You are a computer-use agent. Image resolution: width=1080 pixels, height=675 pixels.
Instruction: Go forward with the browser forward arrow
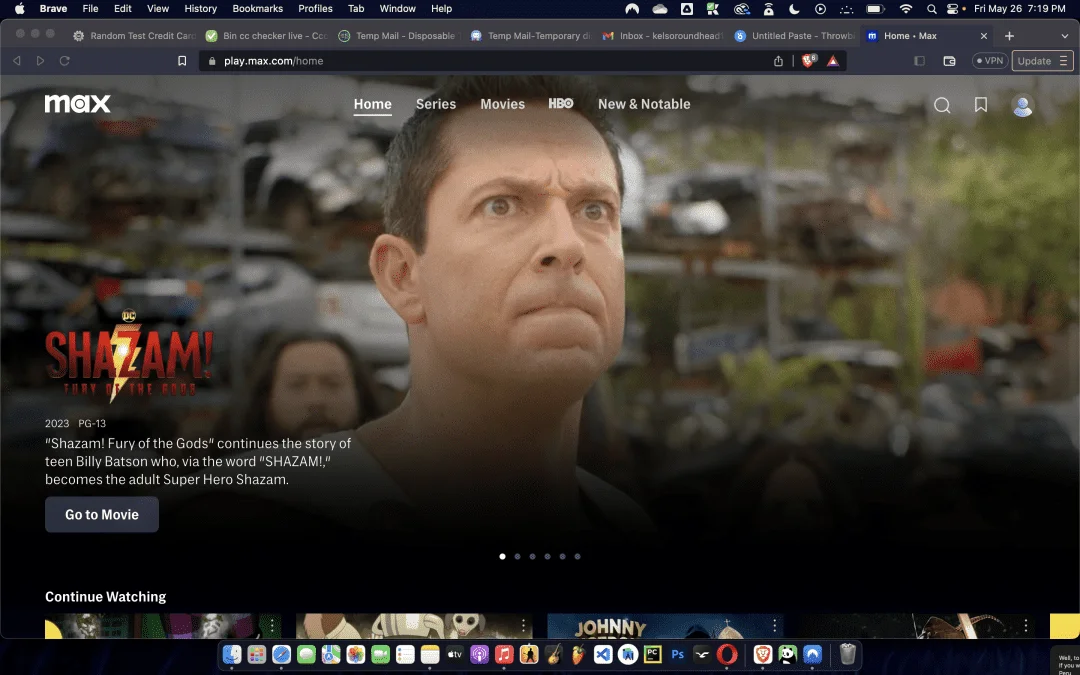pos(40,61)
